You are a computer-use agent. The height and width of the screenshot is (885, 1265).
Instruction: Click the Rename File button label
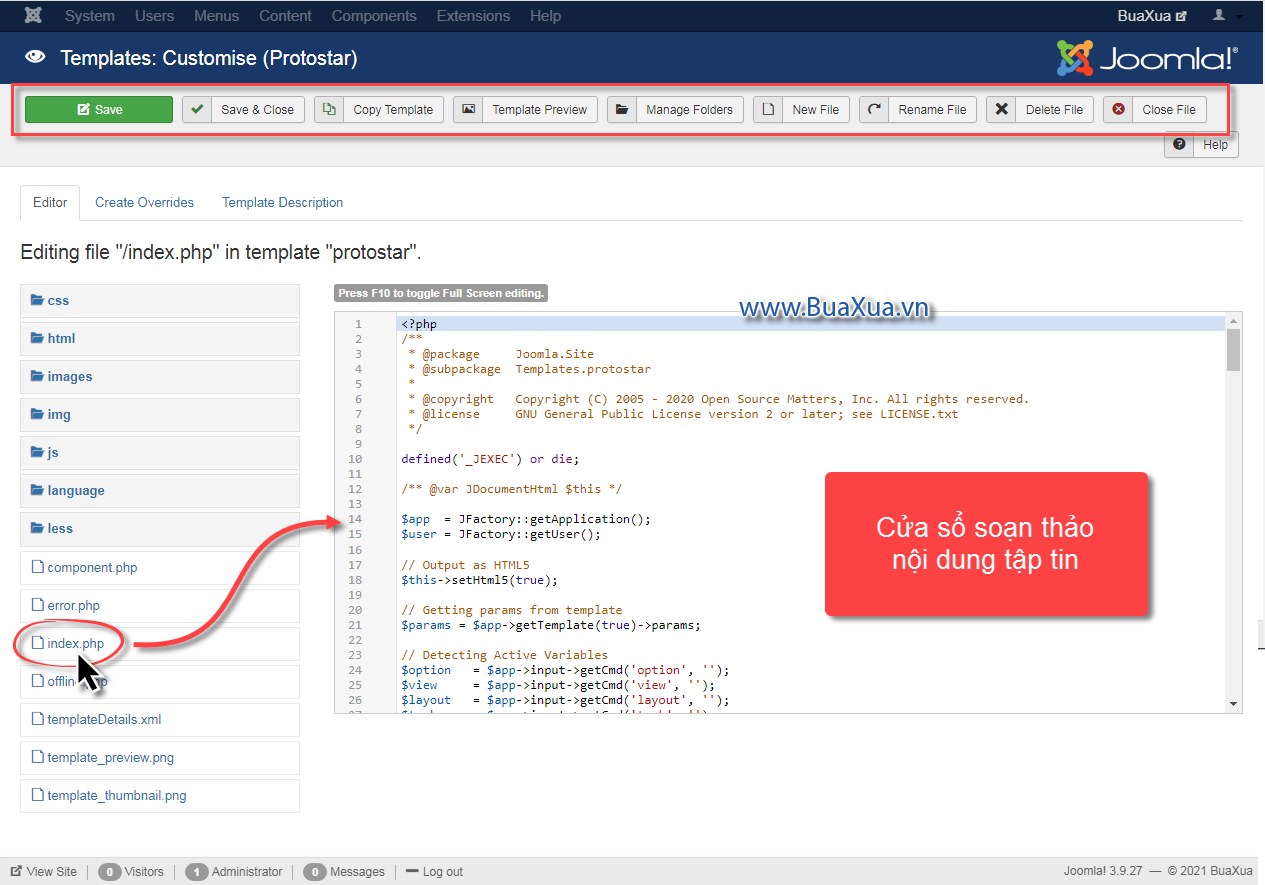click(x=932, y=110)
